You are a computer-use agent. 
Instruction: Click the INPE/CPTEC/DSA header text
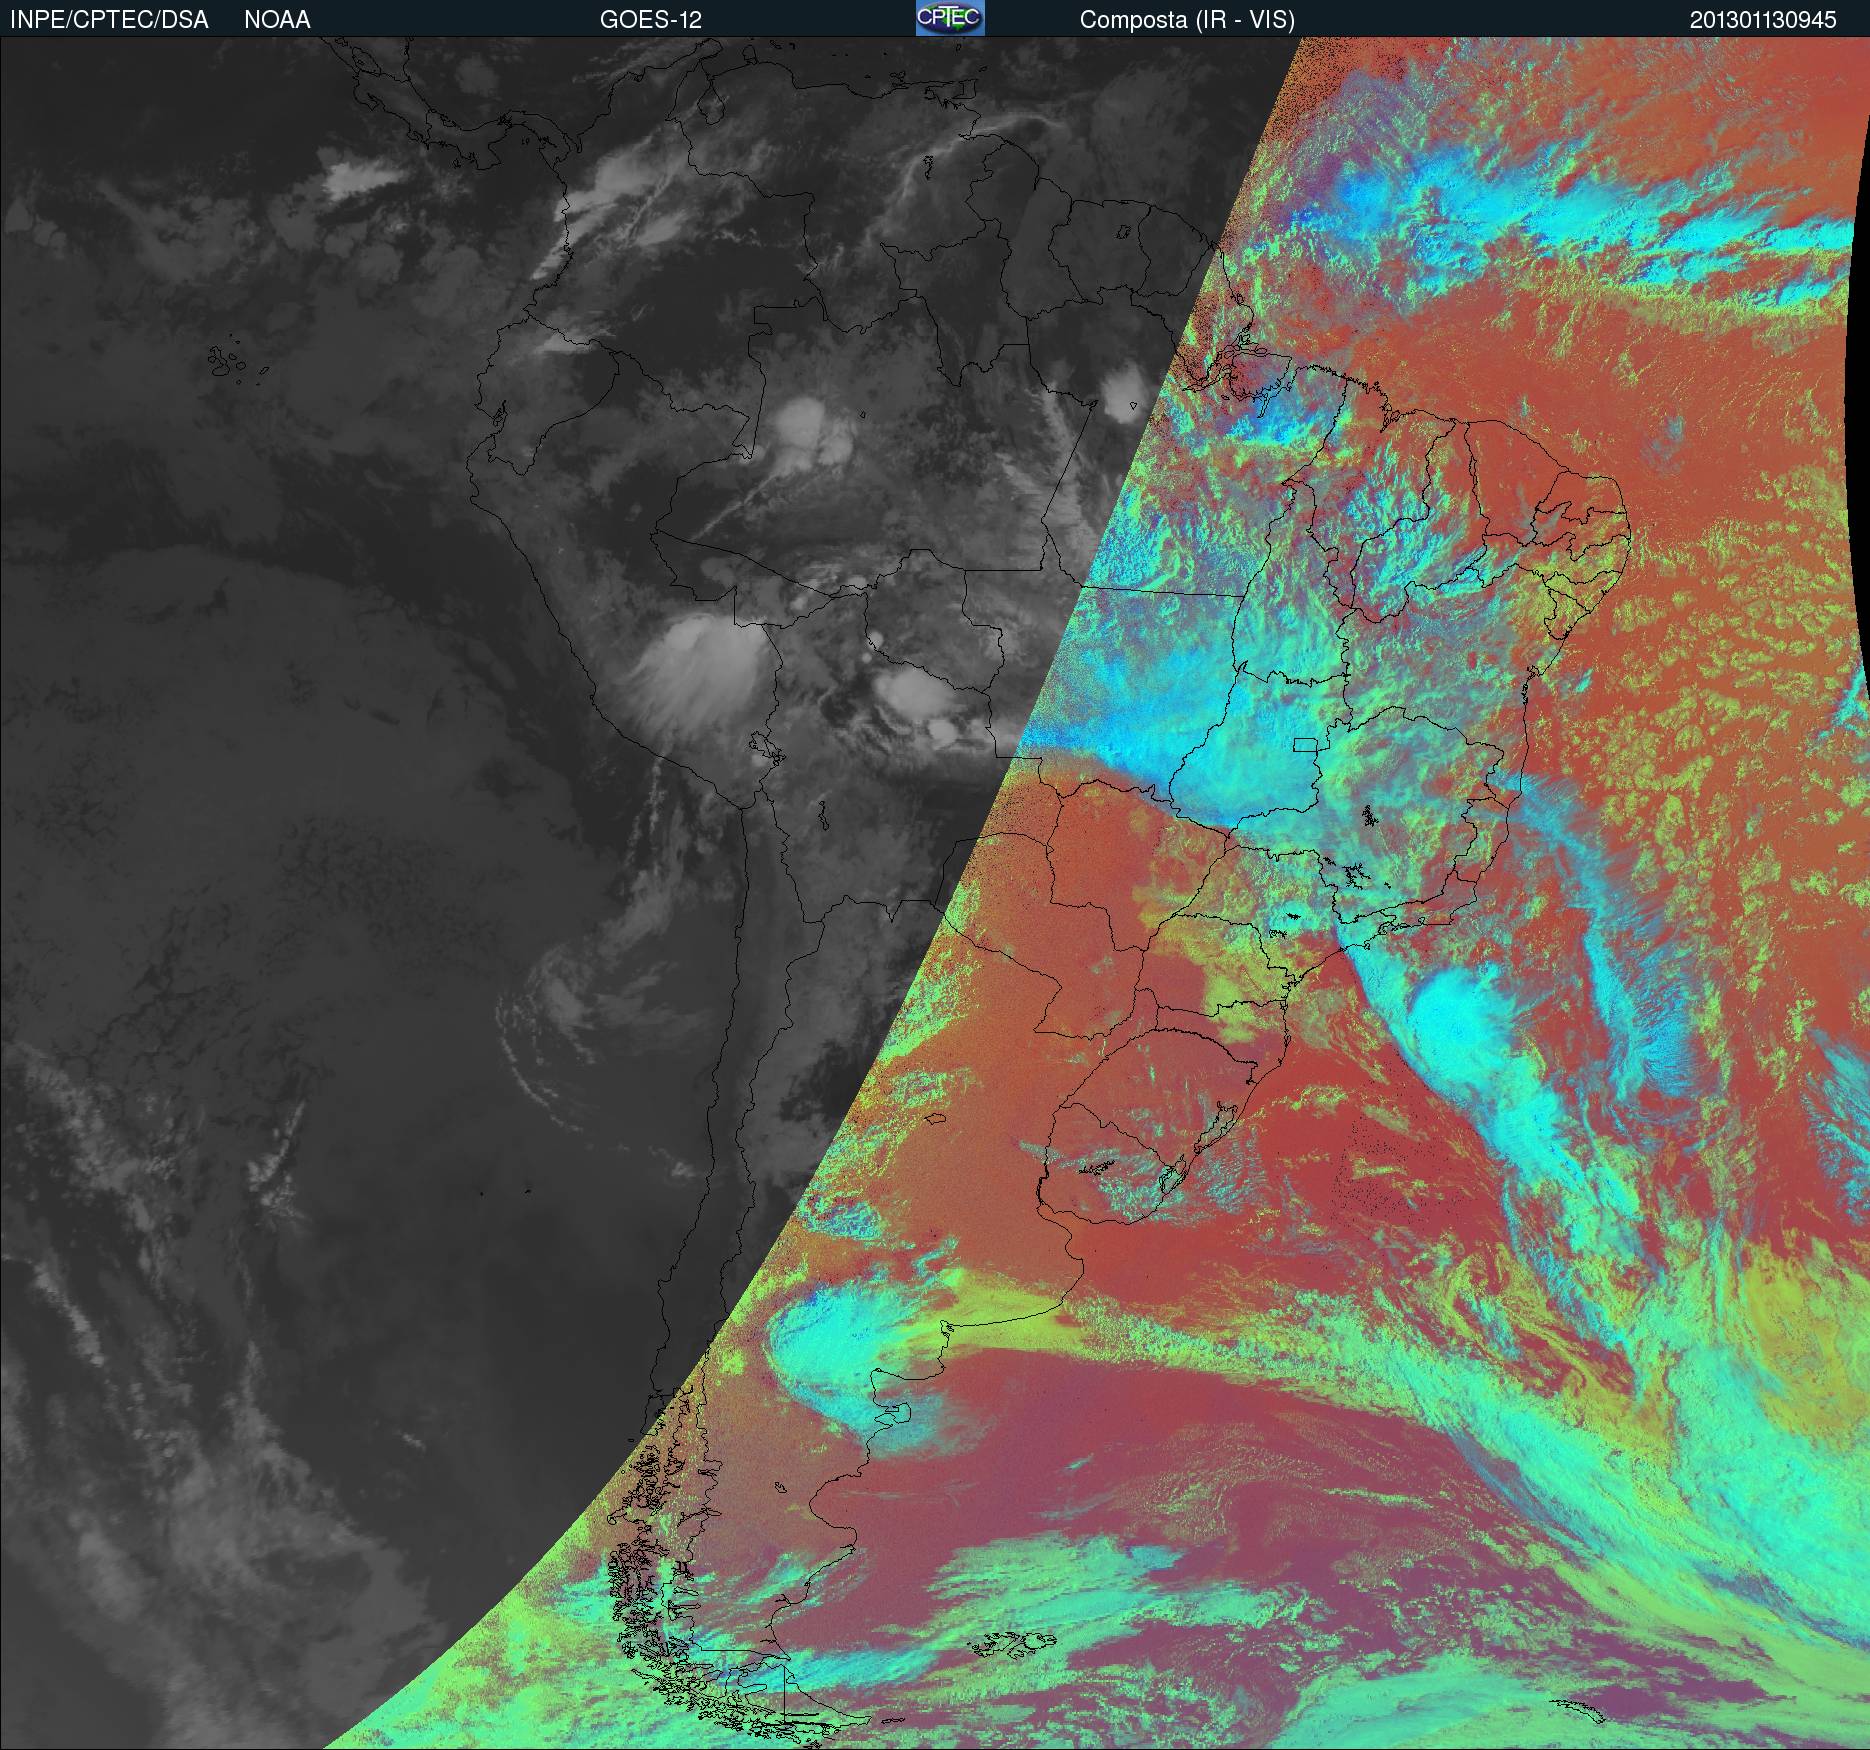click(x=109, y=20)
